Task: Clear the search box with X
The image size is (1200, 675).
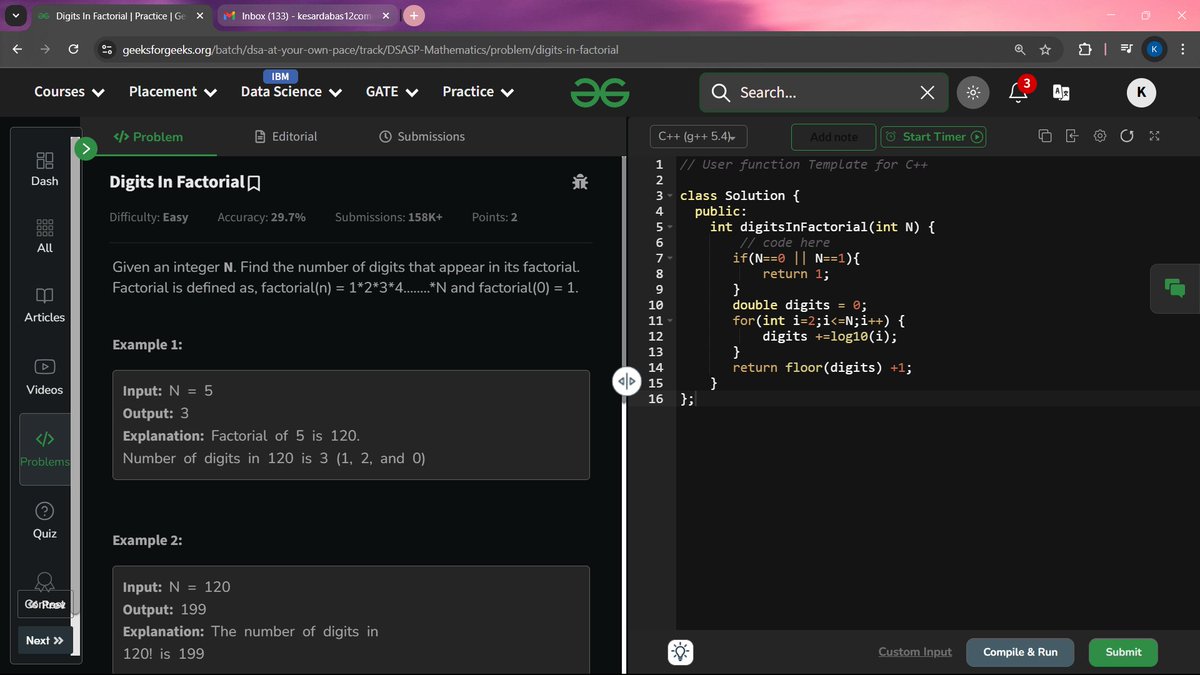Action: (x=927, y=92)
